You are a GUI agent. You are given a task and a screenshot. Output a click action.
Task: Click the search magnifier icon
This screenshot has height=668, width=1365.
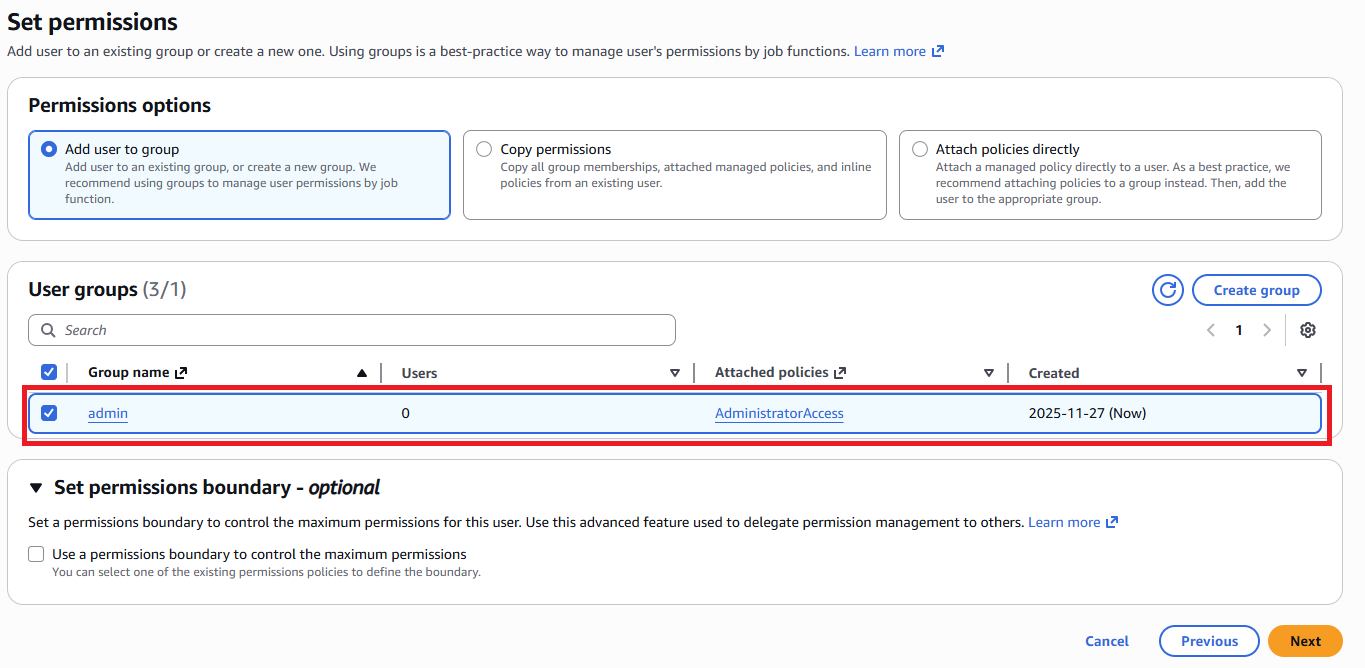tap(48, 330)
